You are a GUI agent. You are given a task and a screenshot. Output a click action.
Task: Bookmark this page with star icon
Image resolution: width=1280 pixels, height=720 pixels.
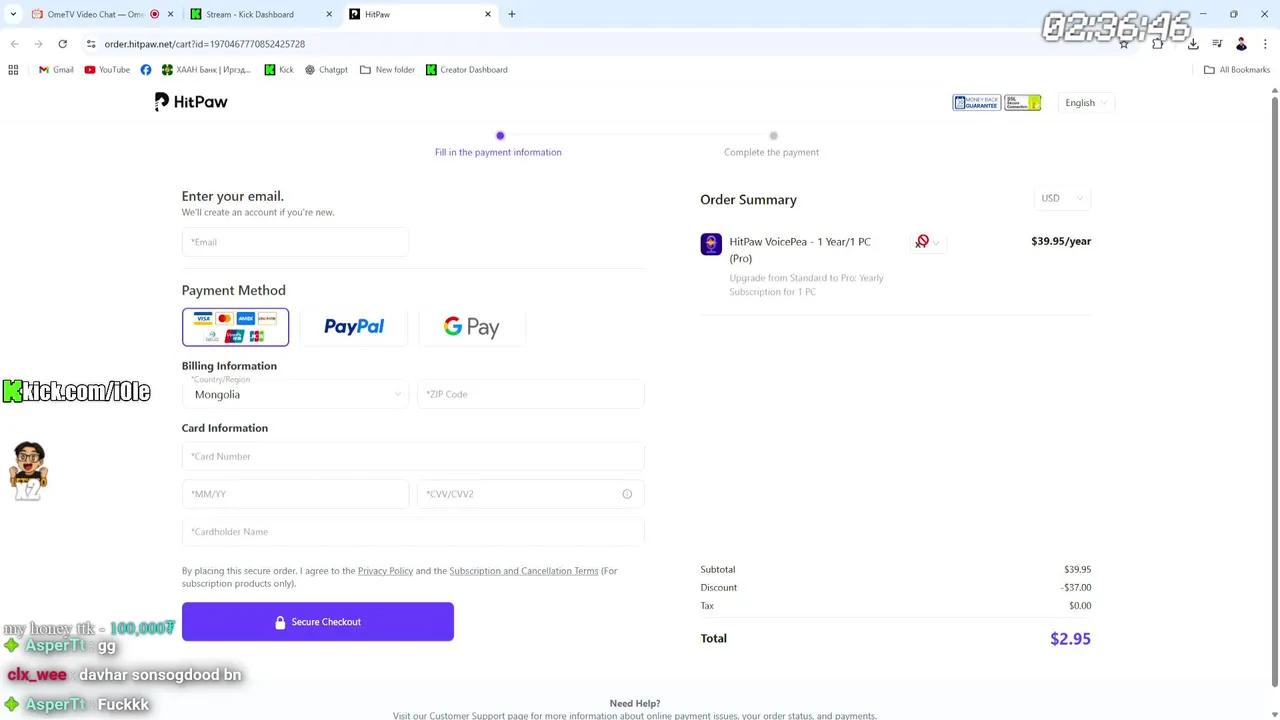pyautogui.click(x=1124, y=44)
